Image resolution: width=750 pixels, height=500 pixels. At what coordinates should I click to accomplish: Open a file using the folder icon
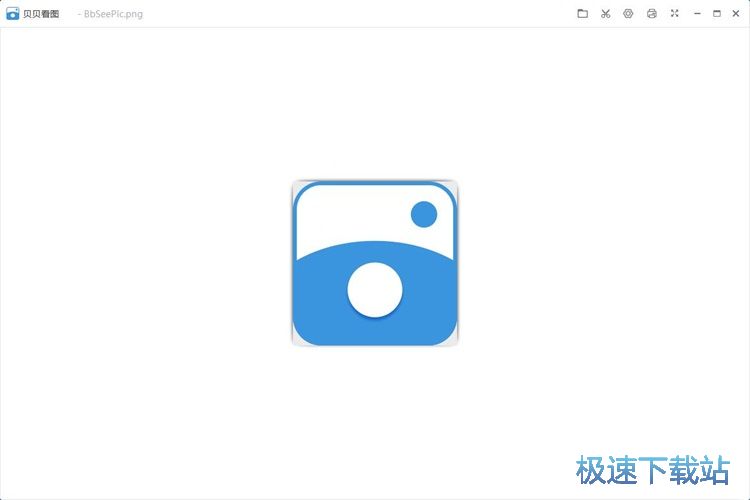click(582, 13)
